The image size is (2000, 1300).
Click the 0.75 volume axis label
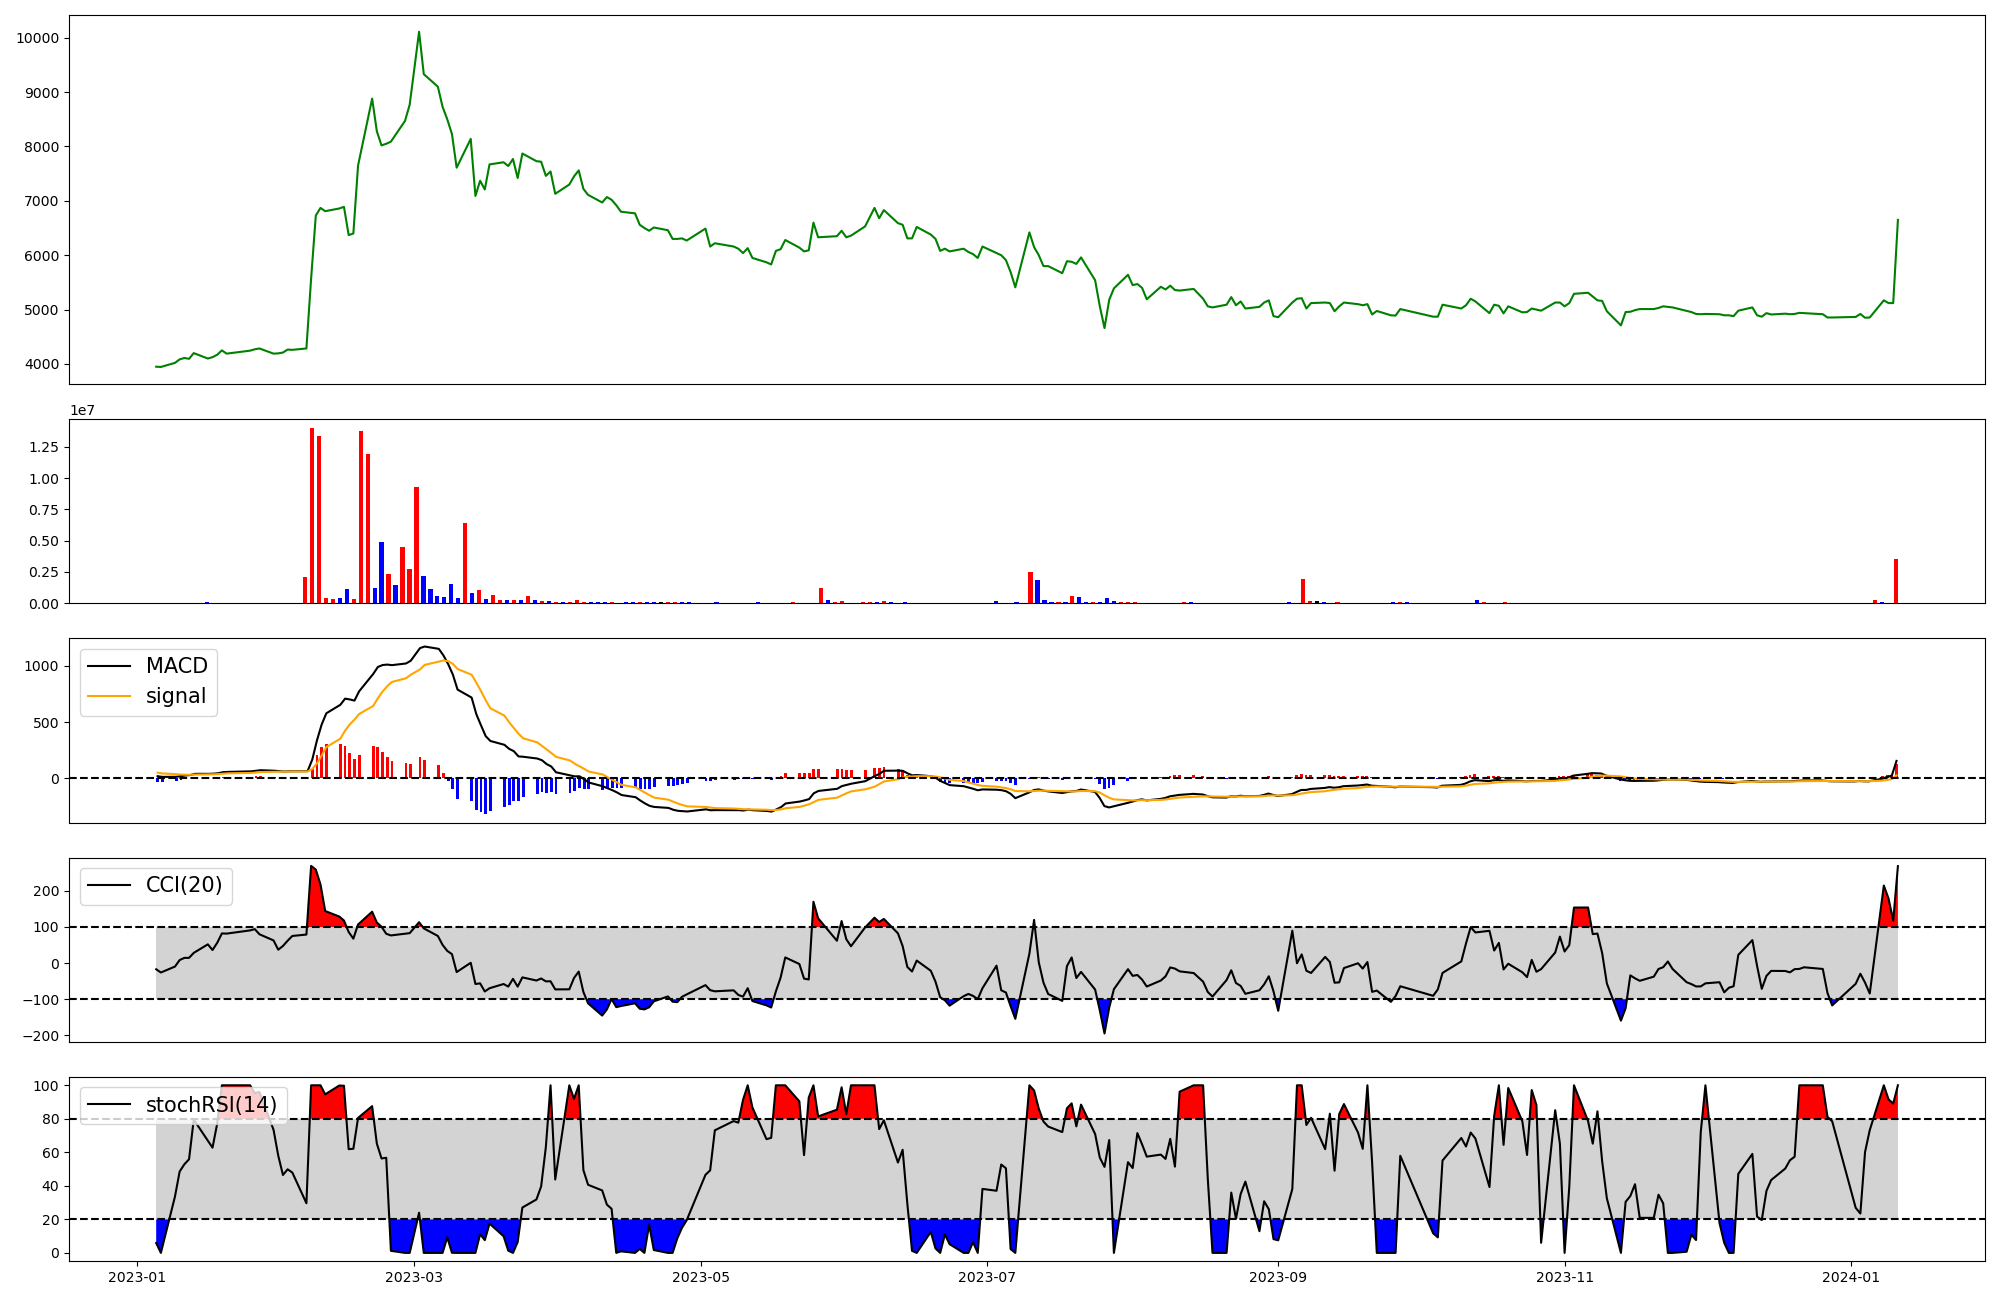44,510
